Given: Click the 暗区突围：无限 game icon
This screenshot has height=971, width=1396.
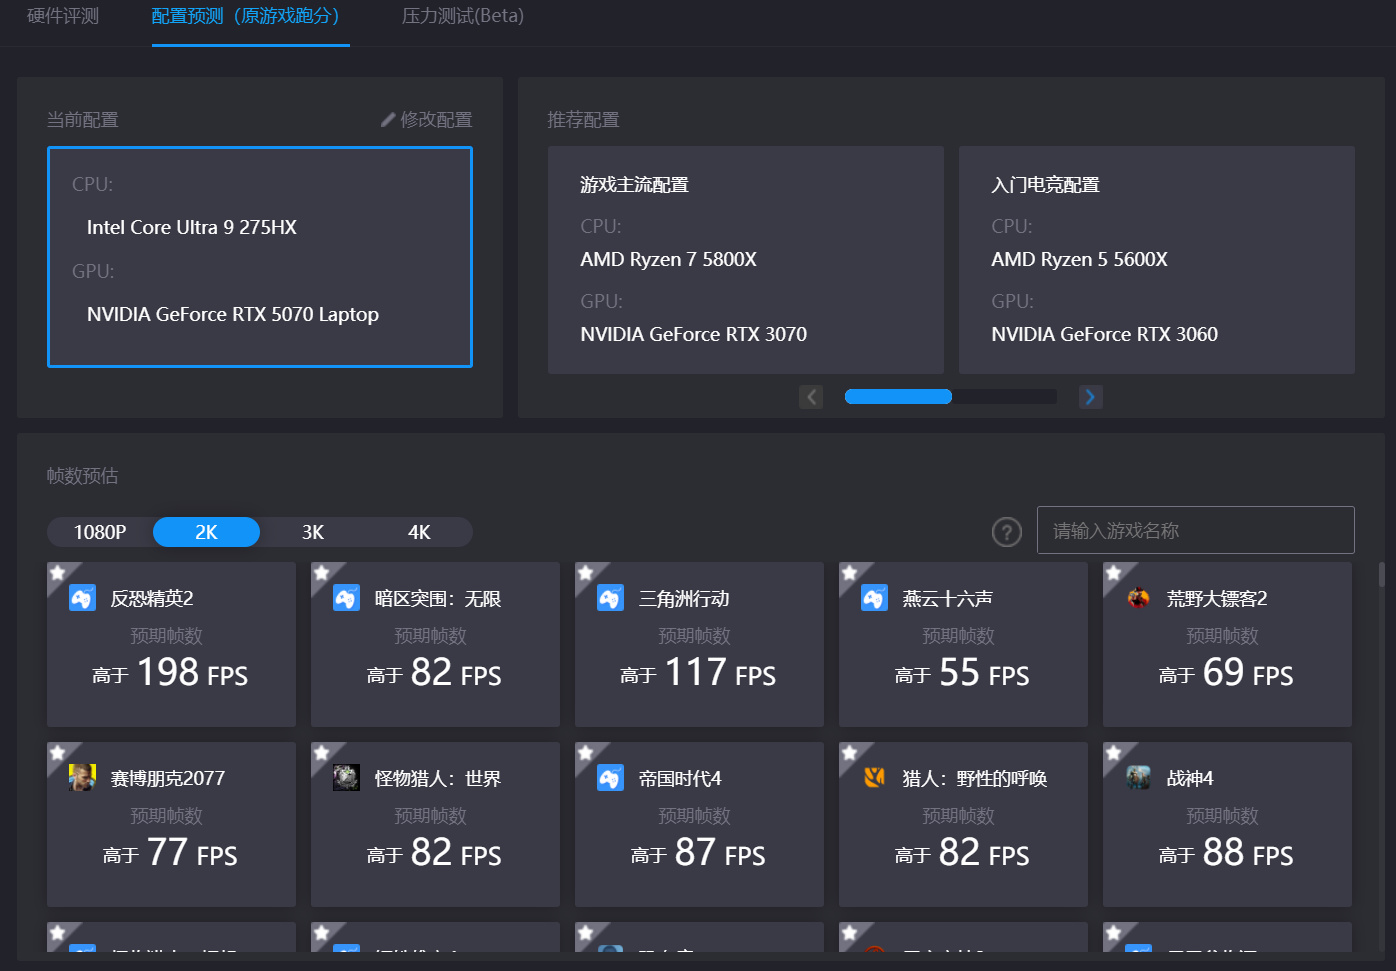Looking at the screenshot, I should pos(346,598).
